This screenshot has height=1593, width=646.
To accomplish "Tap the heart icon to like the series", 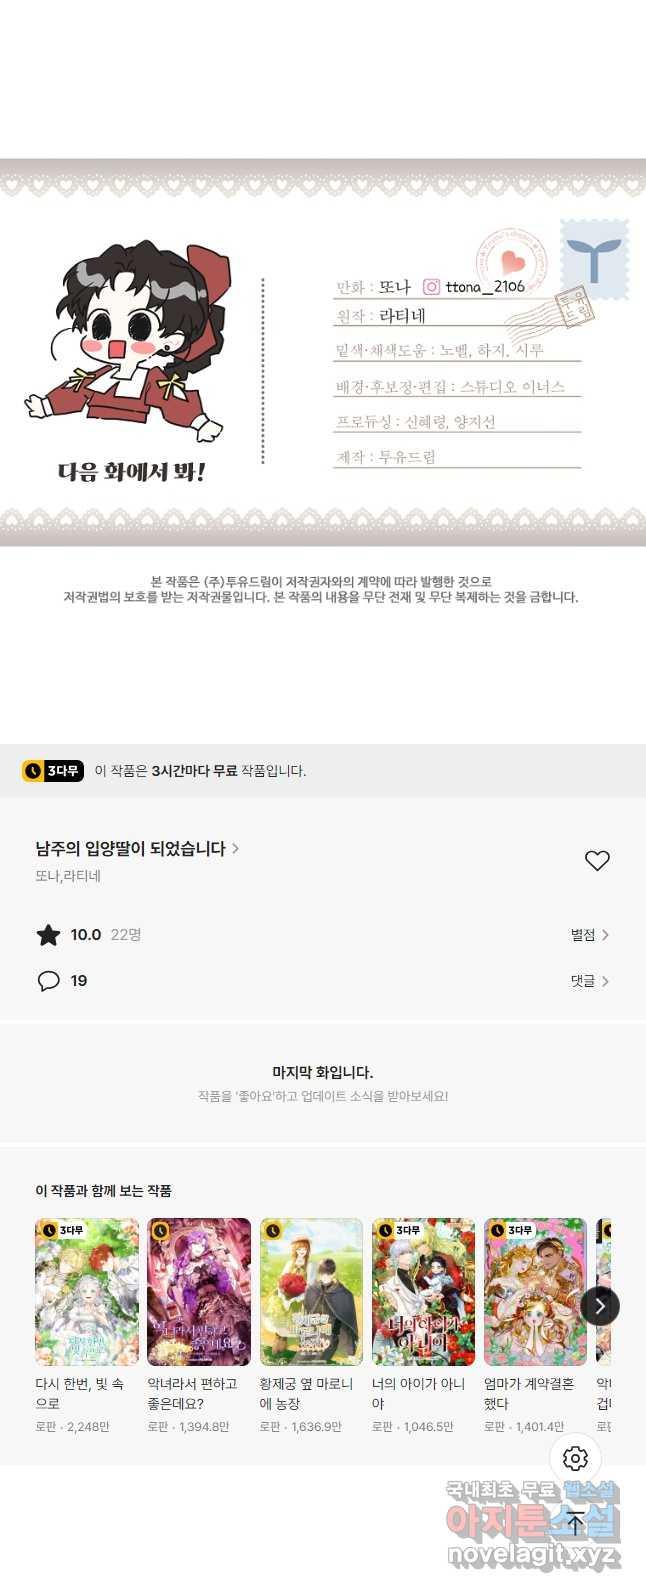I will pyautogui.click(x=597, y=861).
